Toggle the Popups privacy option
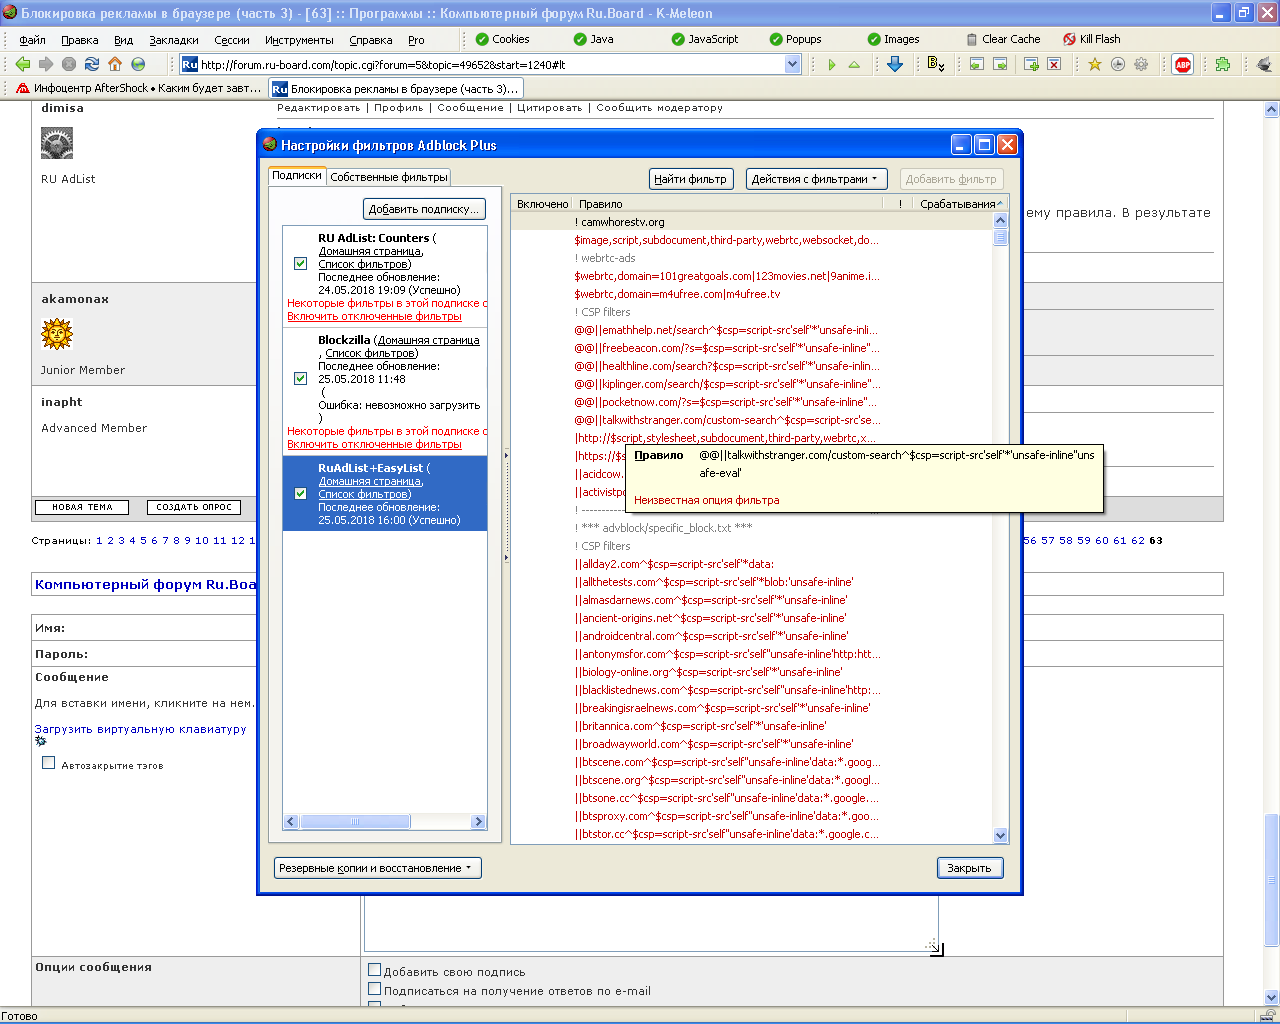The image size is (1280, 1024). (795, 39)
